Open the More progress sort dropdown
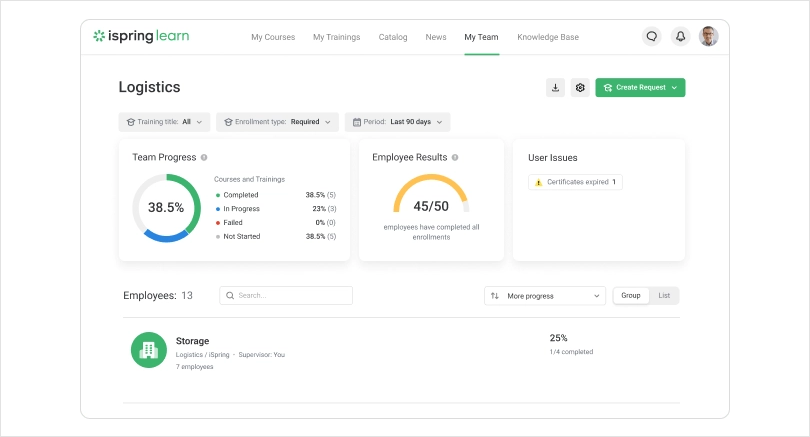 (x=544, y=296)
